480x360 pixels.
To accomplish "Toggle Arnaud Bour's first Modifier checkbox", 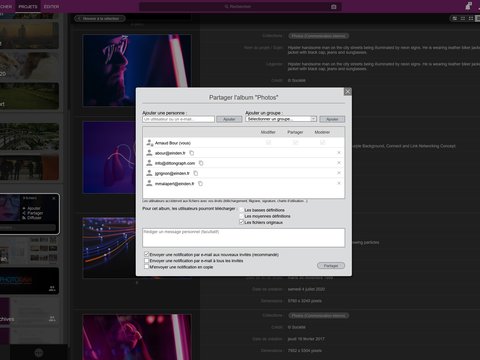I will tap(268, 142).
